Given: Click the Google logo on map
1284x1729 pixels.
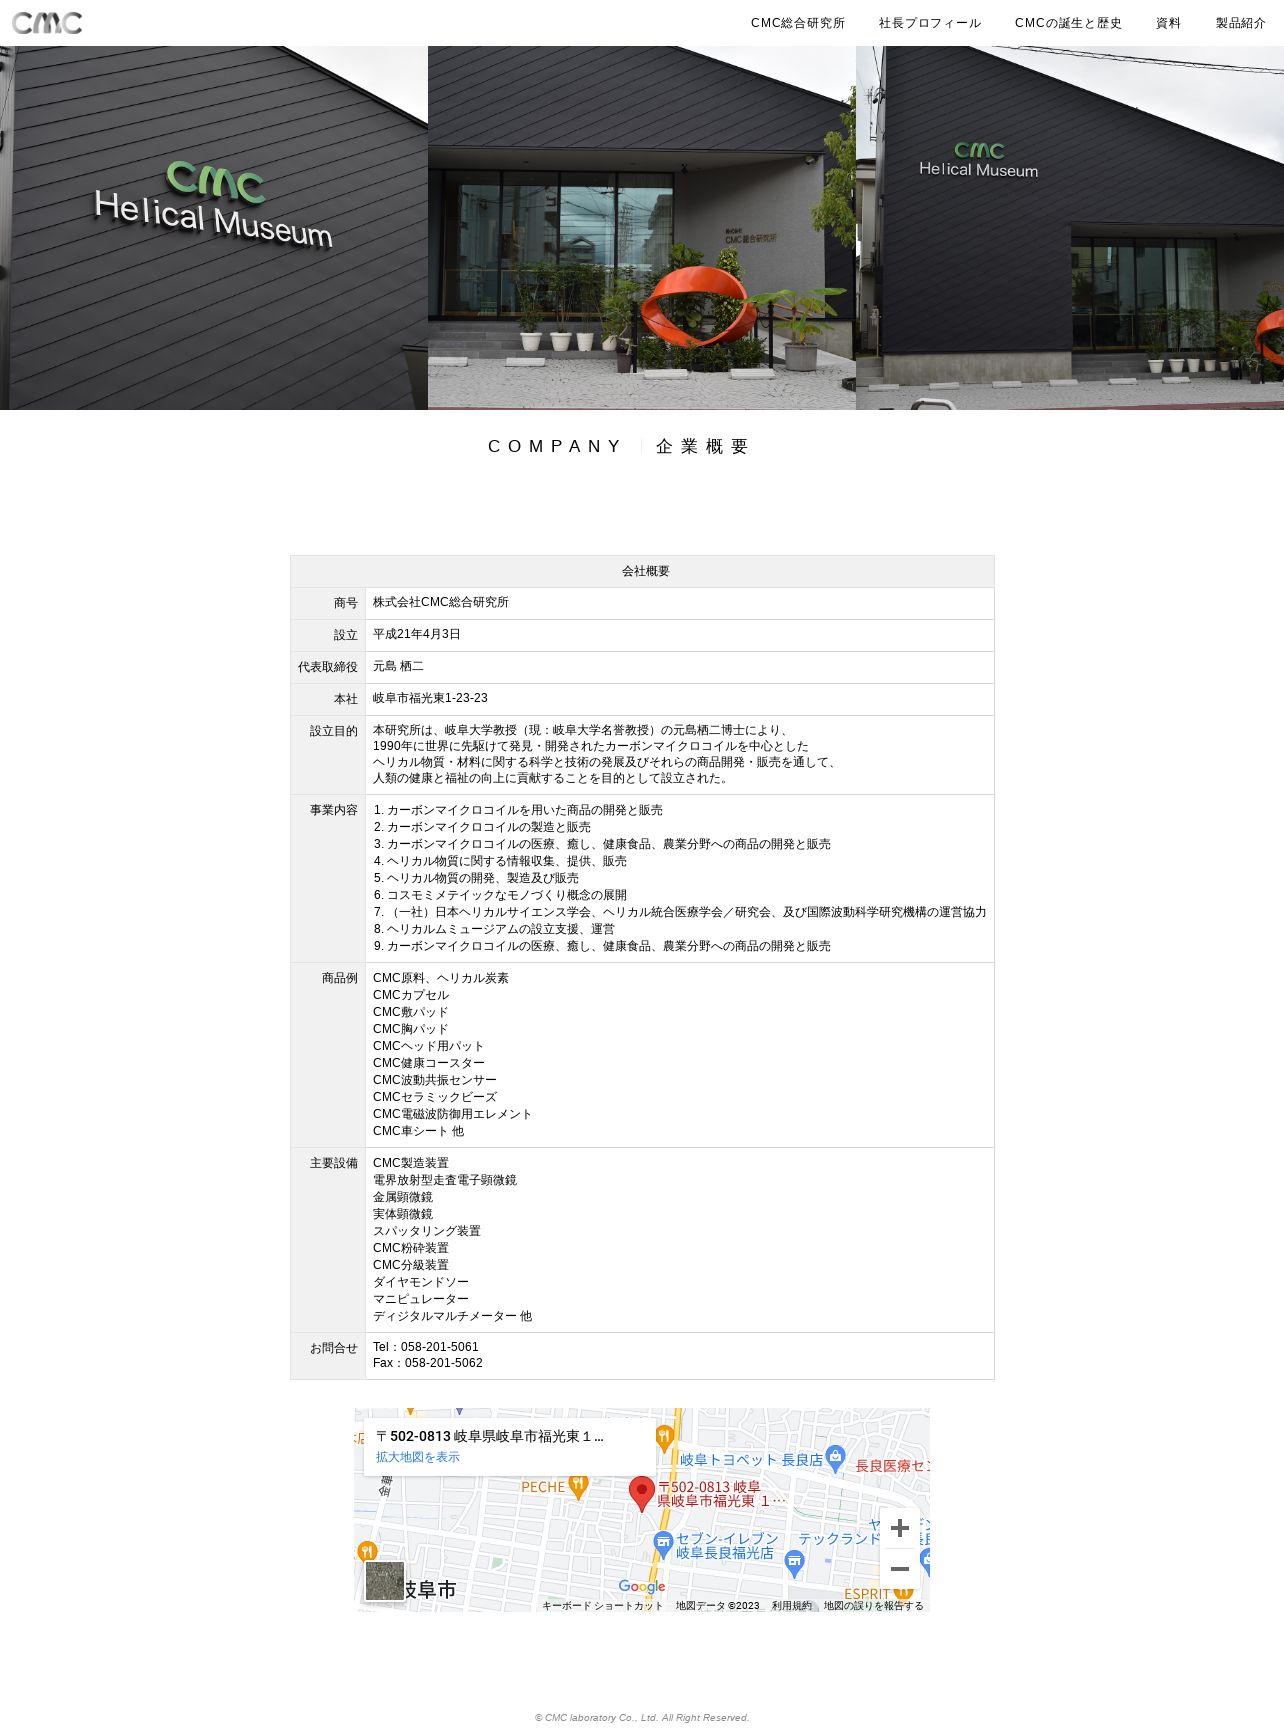Looking at the screenshot, I should (x=641, y=1587).
